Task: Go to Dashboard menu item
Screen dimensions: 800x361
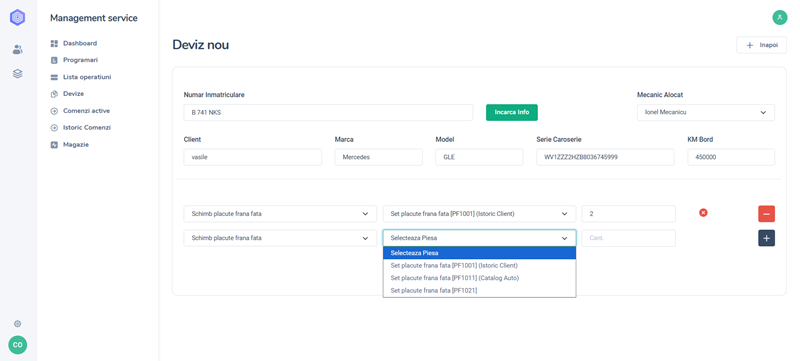Action: pos(80,43)
